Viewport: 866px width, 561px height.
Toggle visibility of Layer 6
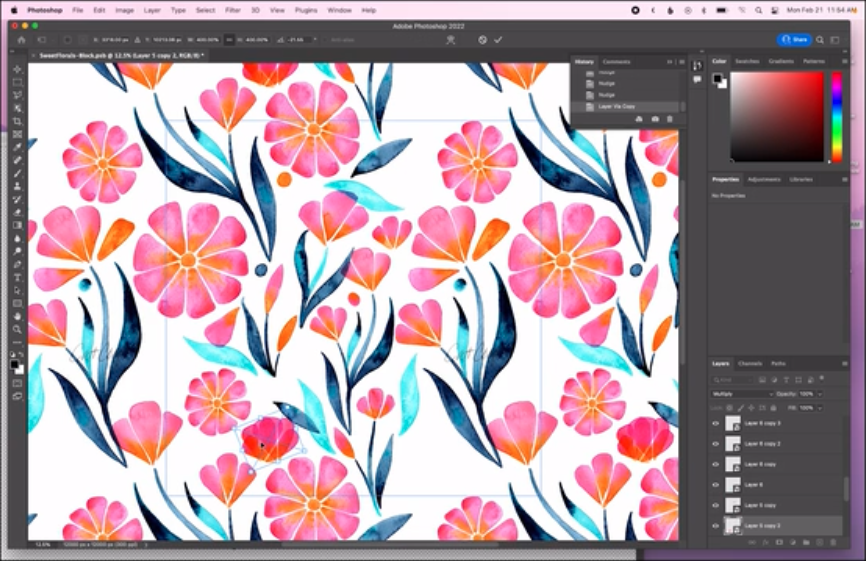pos(715,485)
